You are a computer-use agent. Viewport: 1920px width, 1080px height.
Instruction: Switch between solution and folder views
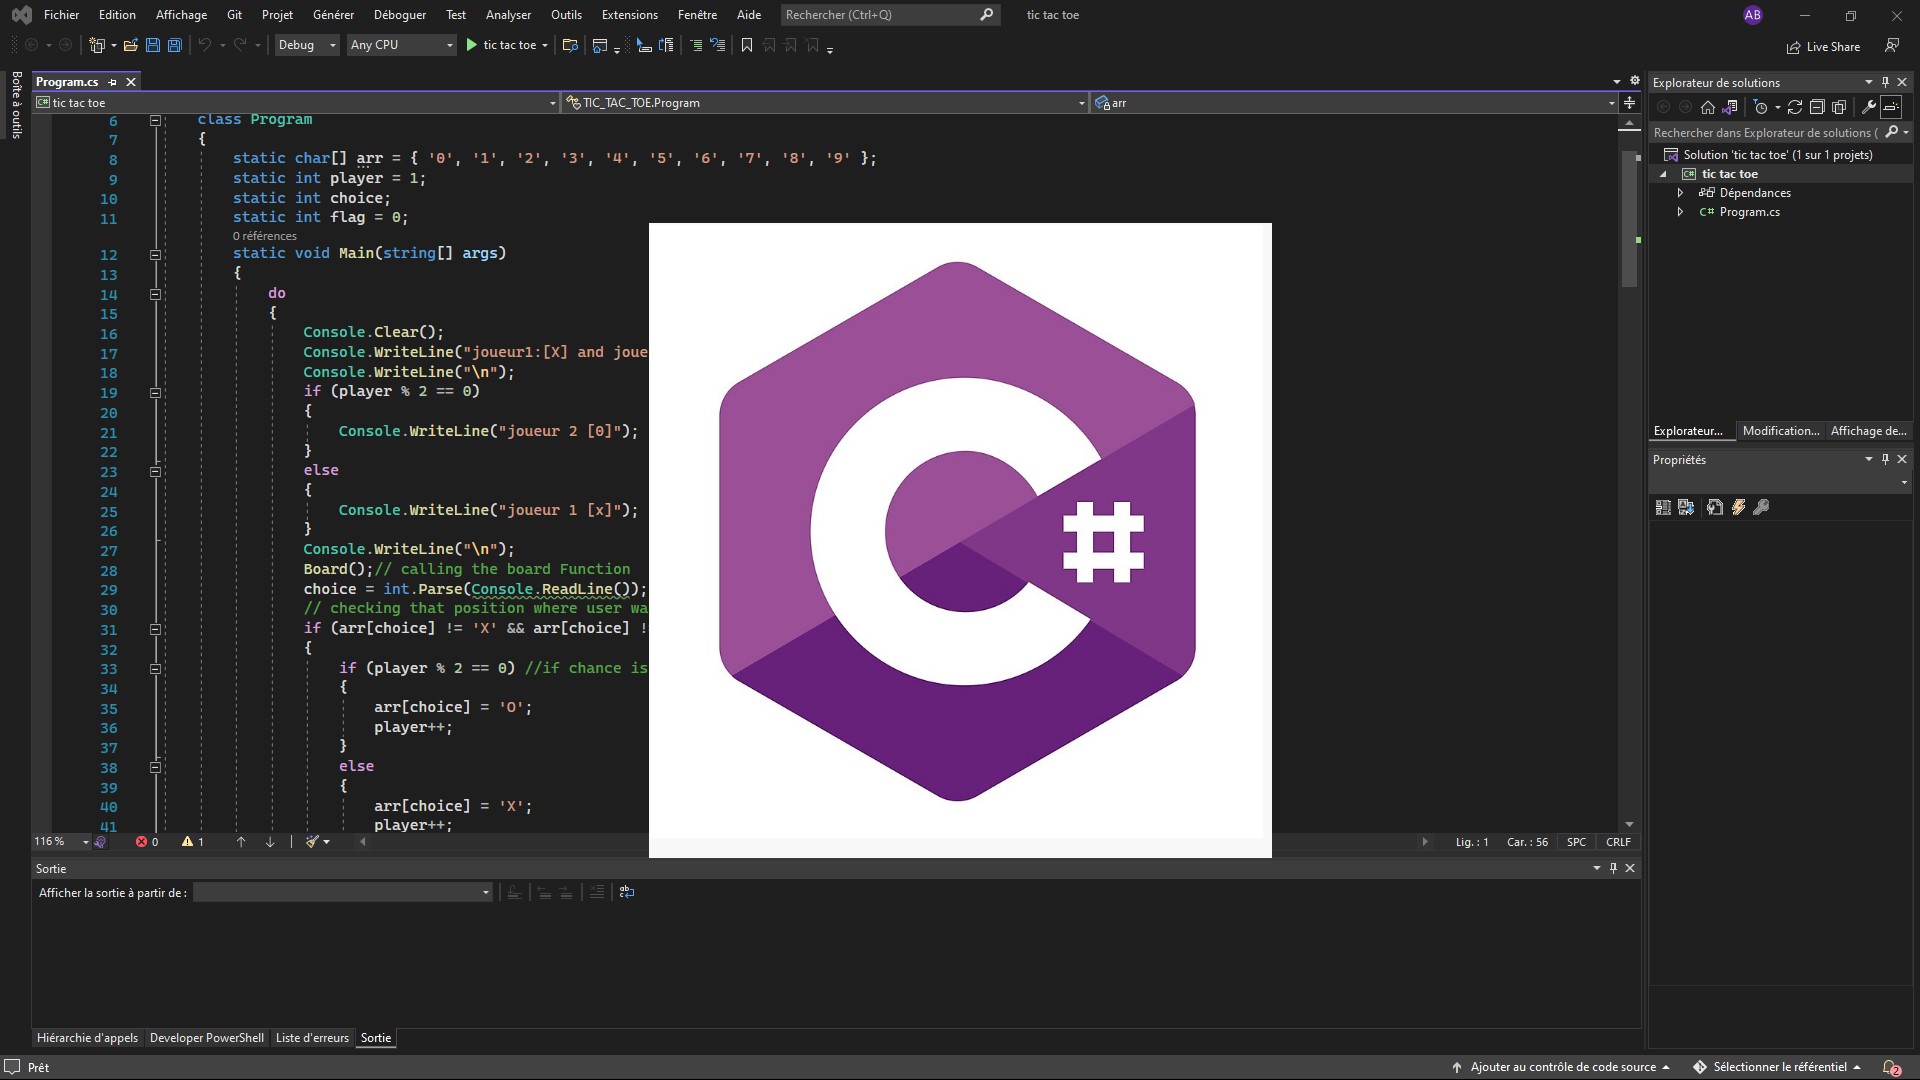point(1730,107)
